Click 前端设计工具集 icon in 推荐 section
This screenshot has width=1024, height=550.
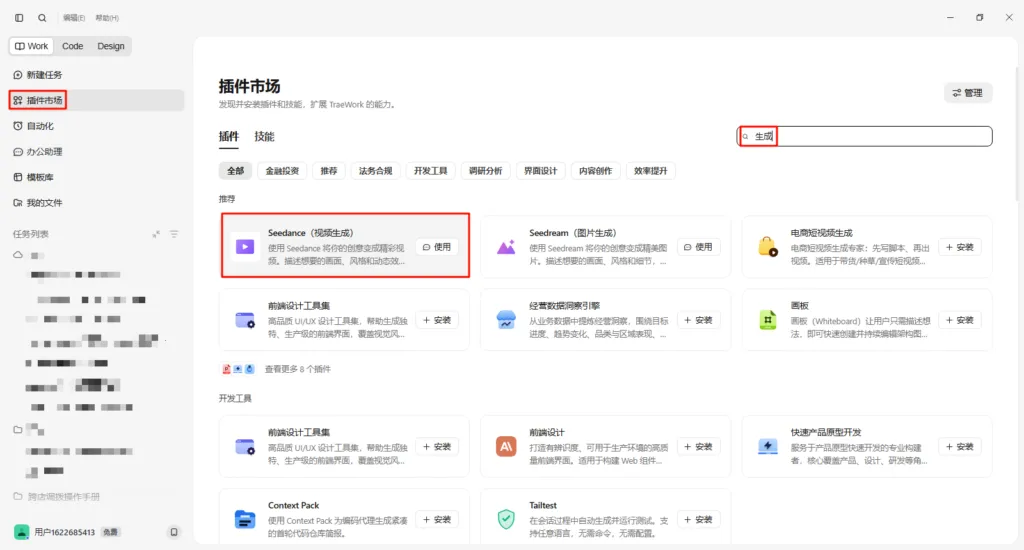pos(245,320)
